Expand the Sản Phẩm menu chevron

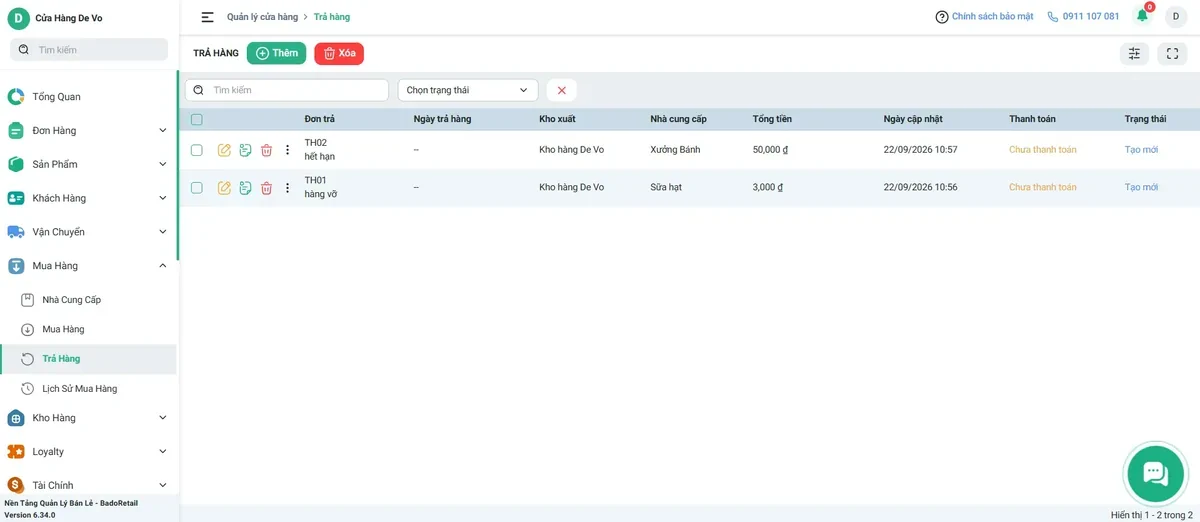tap(163, 164)
